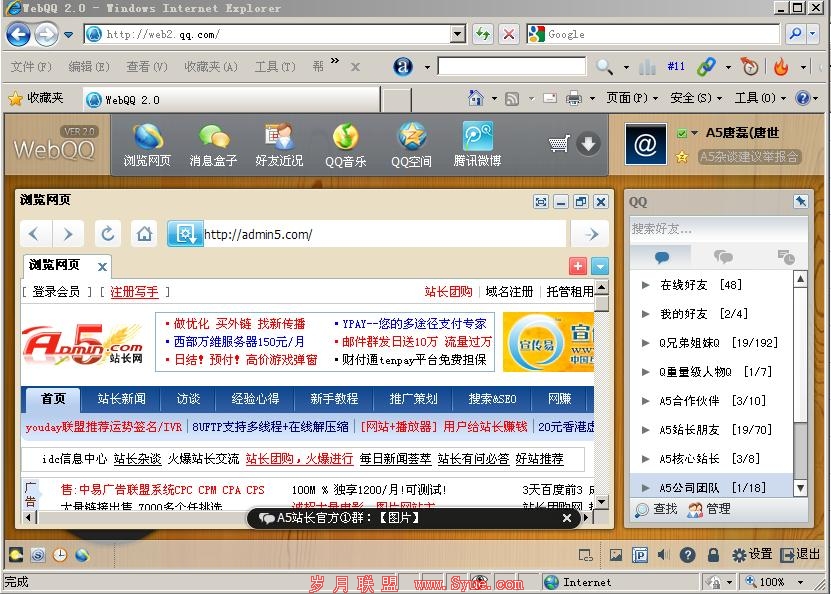Toggle the sound speaker icon
Screen dimensions: 831x594
pos(663,555)
